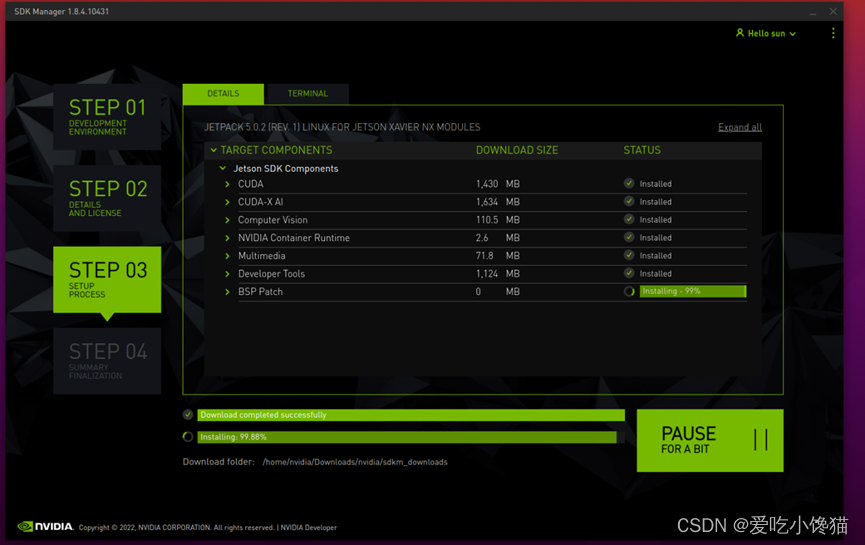Click the pause bars icon on Pause button
865x545 pixels.
[761, 440]
